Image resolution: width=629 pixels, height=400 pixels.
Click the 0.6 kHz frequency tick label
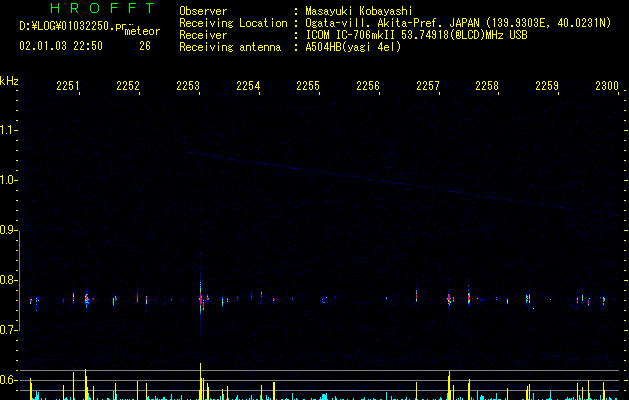[8, 380]
